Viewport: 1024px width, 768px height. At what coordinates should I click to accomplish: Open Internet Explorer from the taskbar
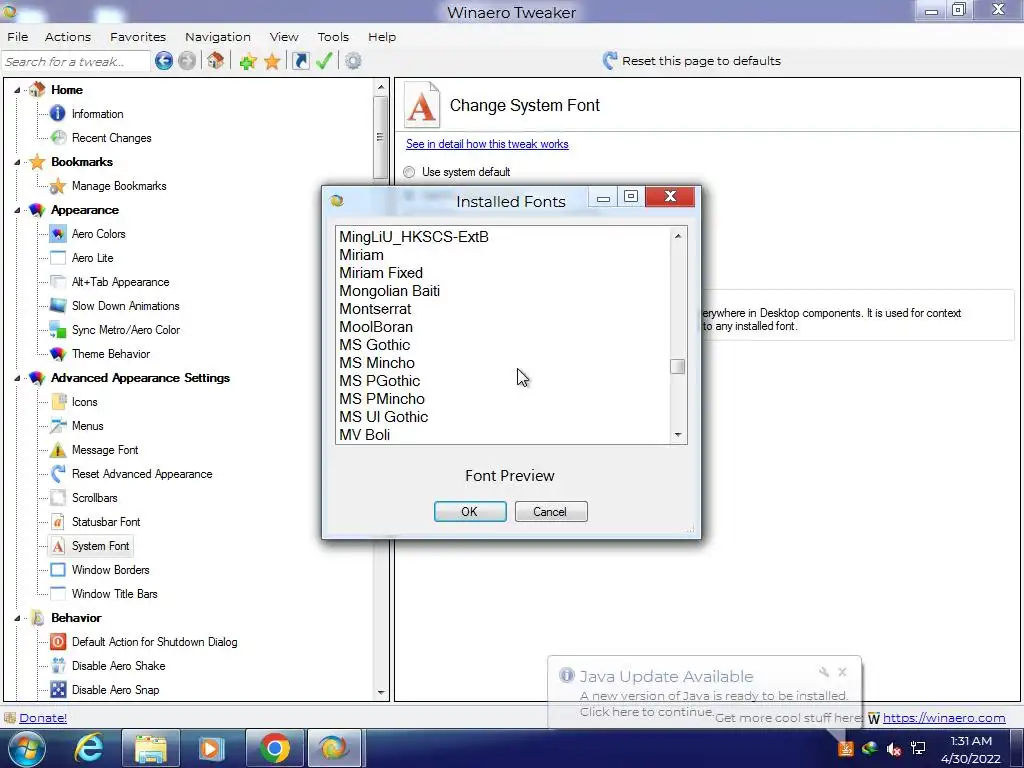coord(89,748)
